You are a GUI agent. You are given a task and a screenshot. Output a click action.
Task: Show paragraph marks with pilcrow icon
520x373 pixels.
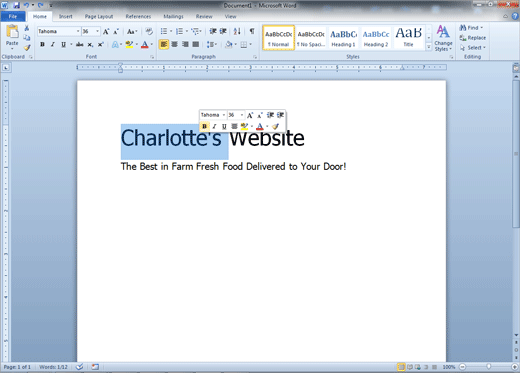coord(252,31)
